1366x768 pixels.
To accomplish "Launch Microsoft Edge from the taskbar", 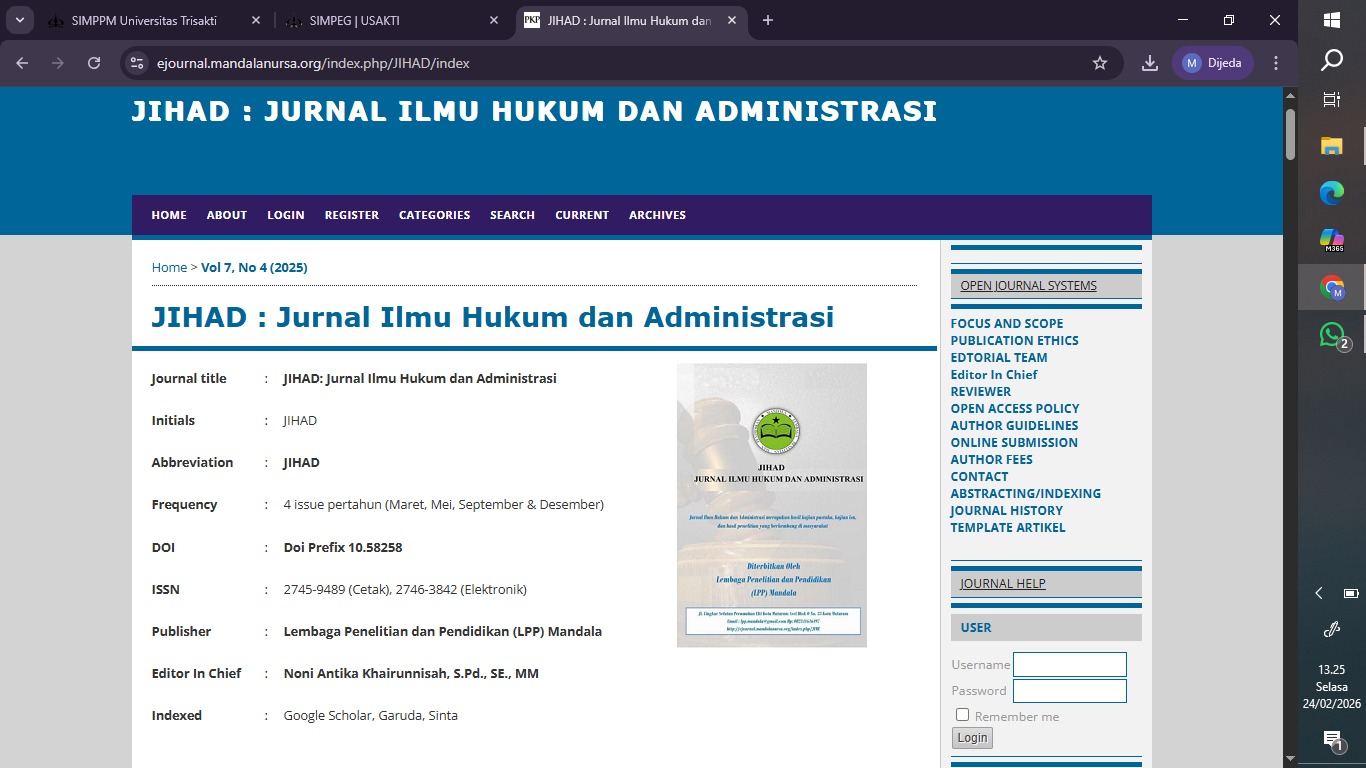I will (x=1331, y=193).
